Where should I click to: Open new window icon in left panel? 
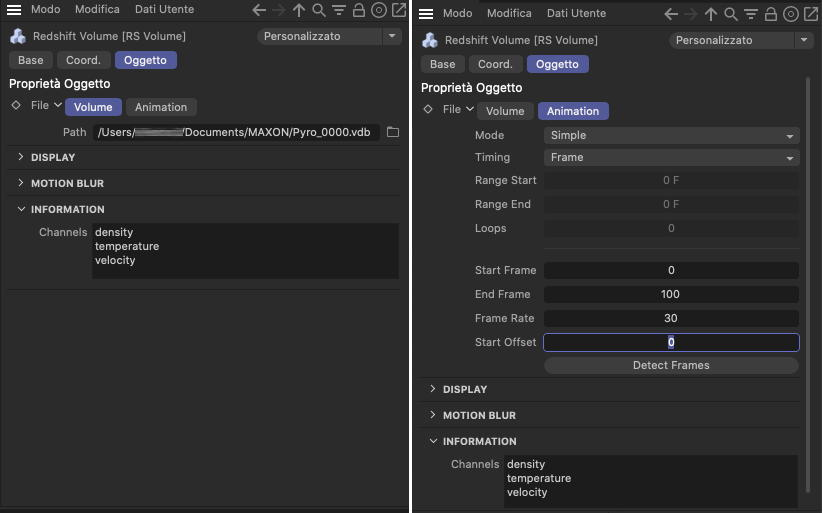(x=399, y=10)
